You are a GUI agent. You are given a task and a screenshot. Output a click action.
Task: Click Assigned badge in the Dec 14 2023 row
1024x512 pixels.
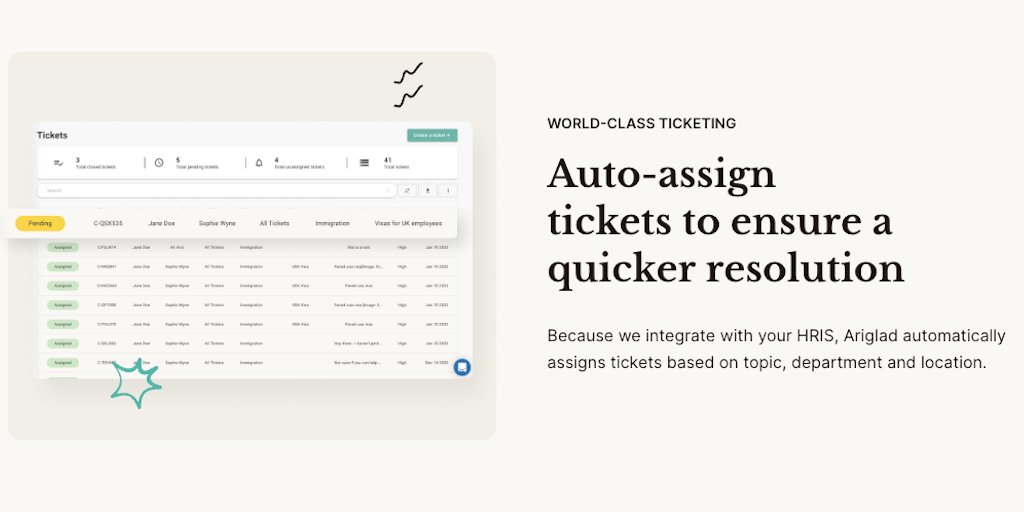[x=63, y=362]
